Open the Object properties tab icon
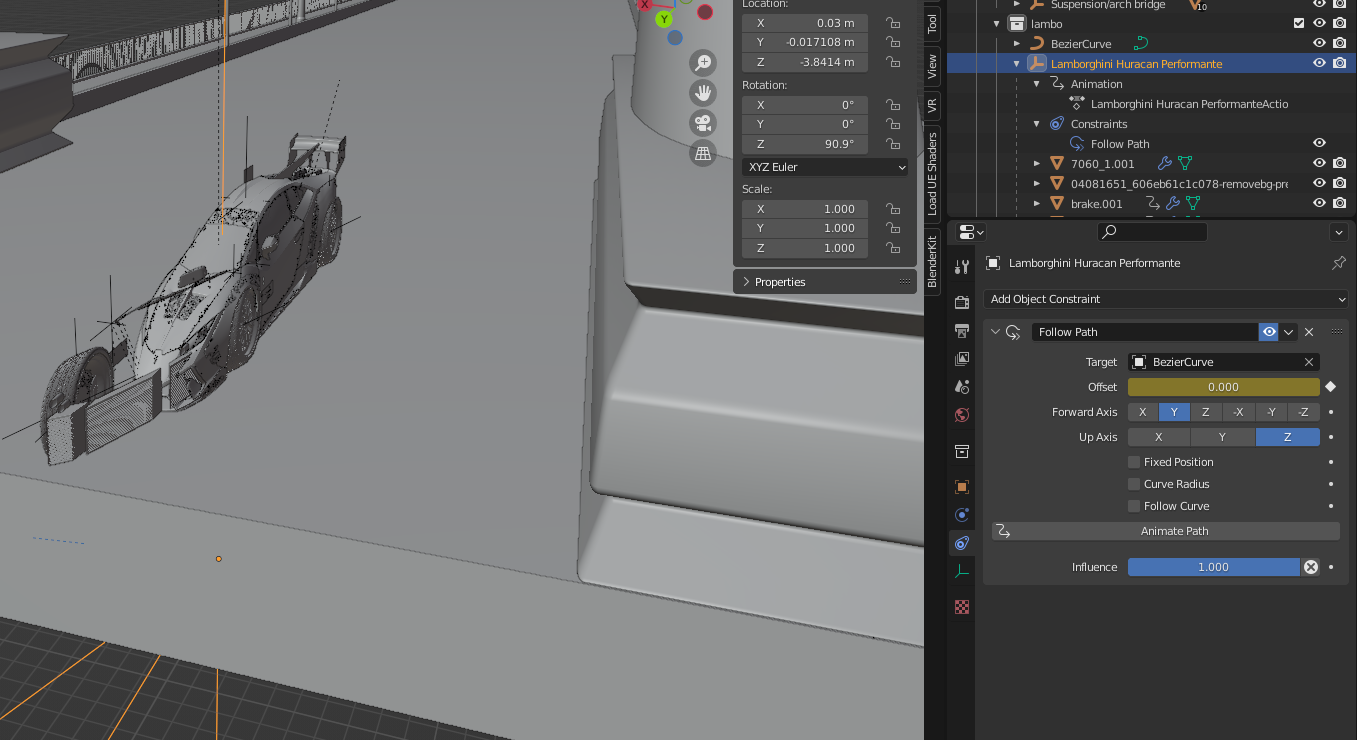Image resolution: width=1357 pixels, height=740 pixels. (x=962, y=487)
